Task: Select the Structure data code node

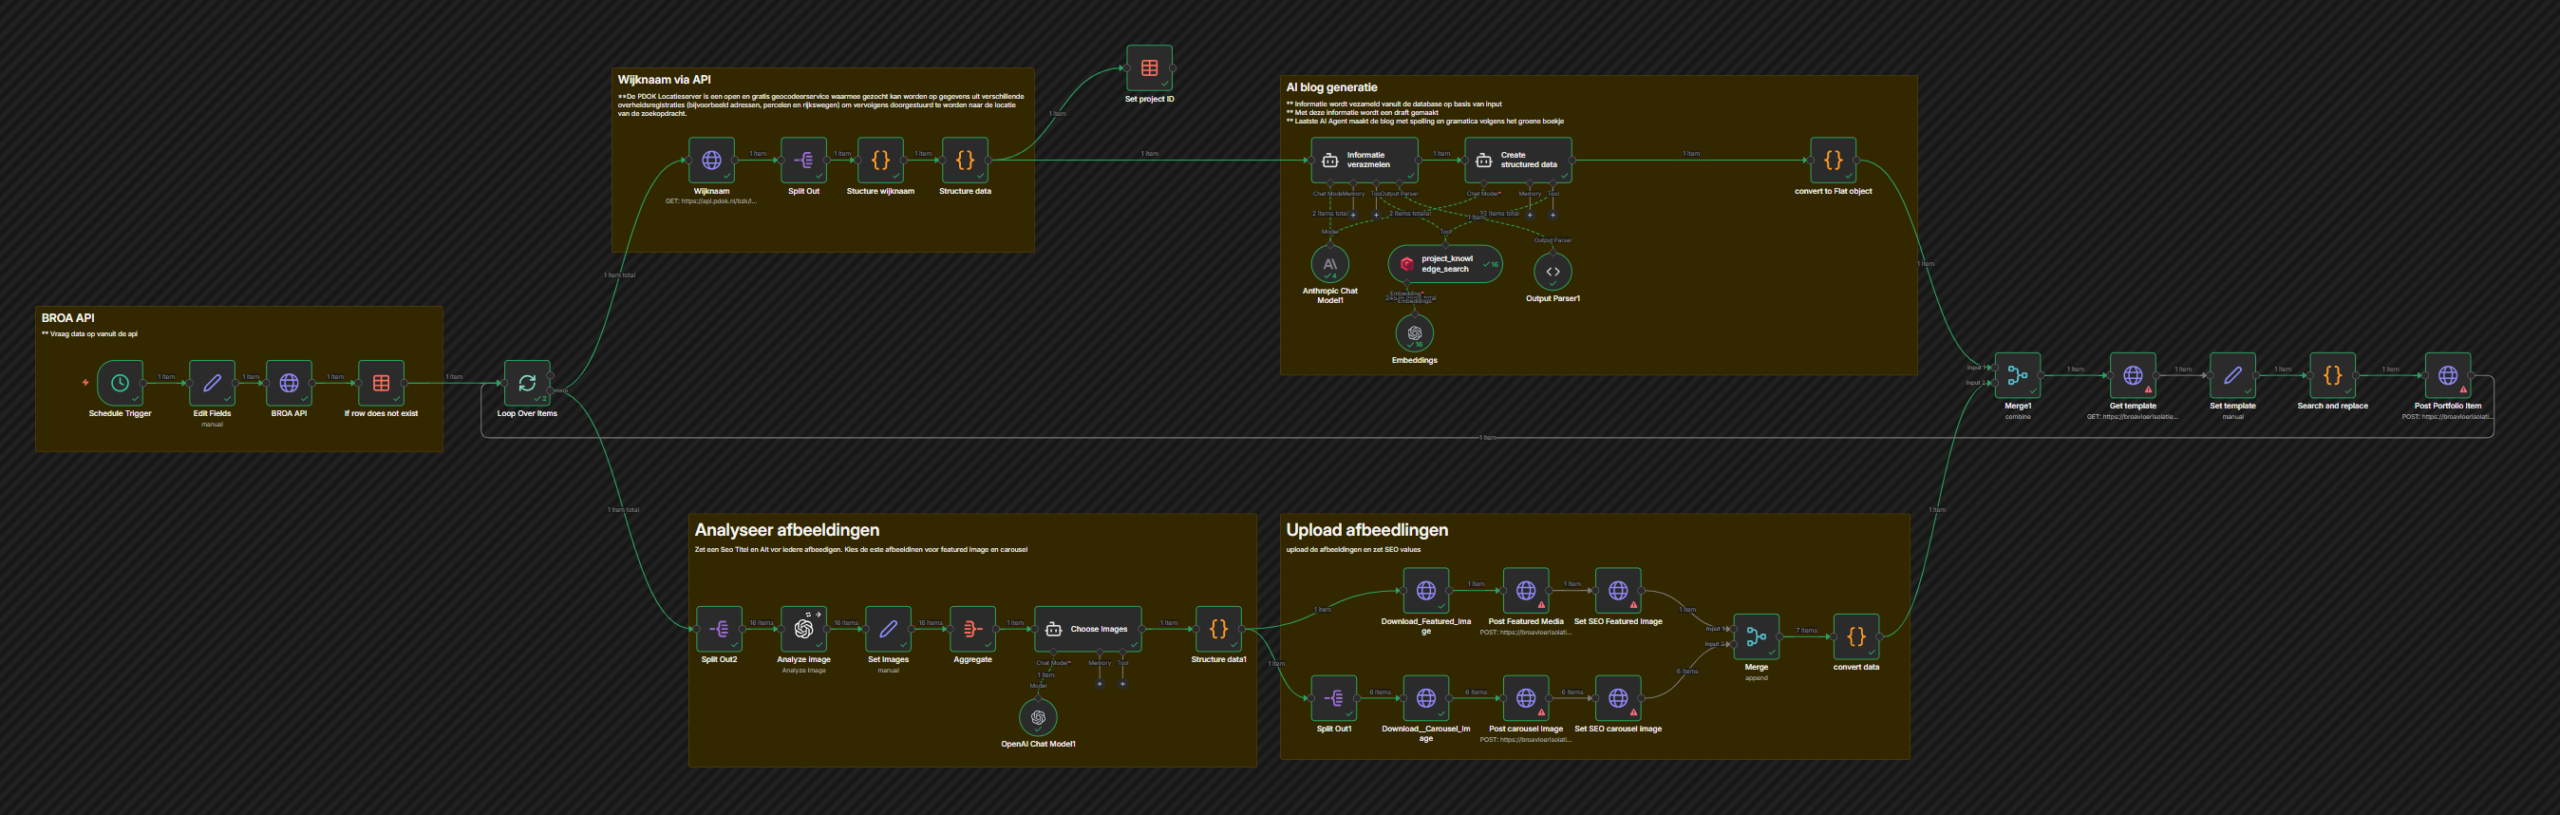Action: click(965, 160)
